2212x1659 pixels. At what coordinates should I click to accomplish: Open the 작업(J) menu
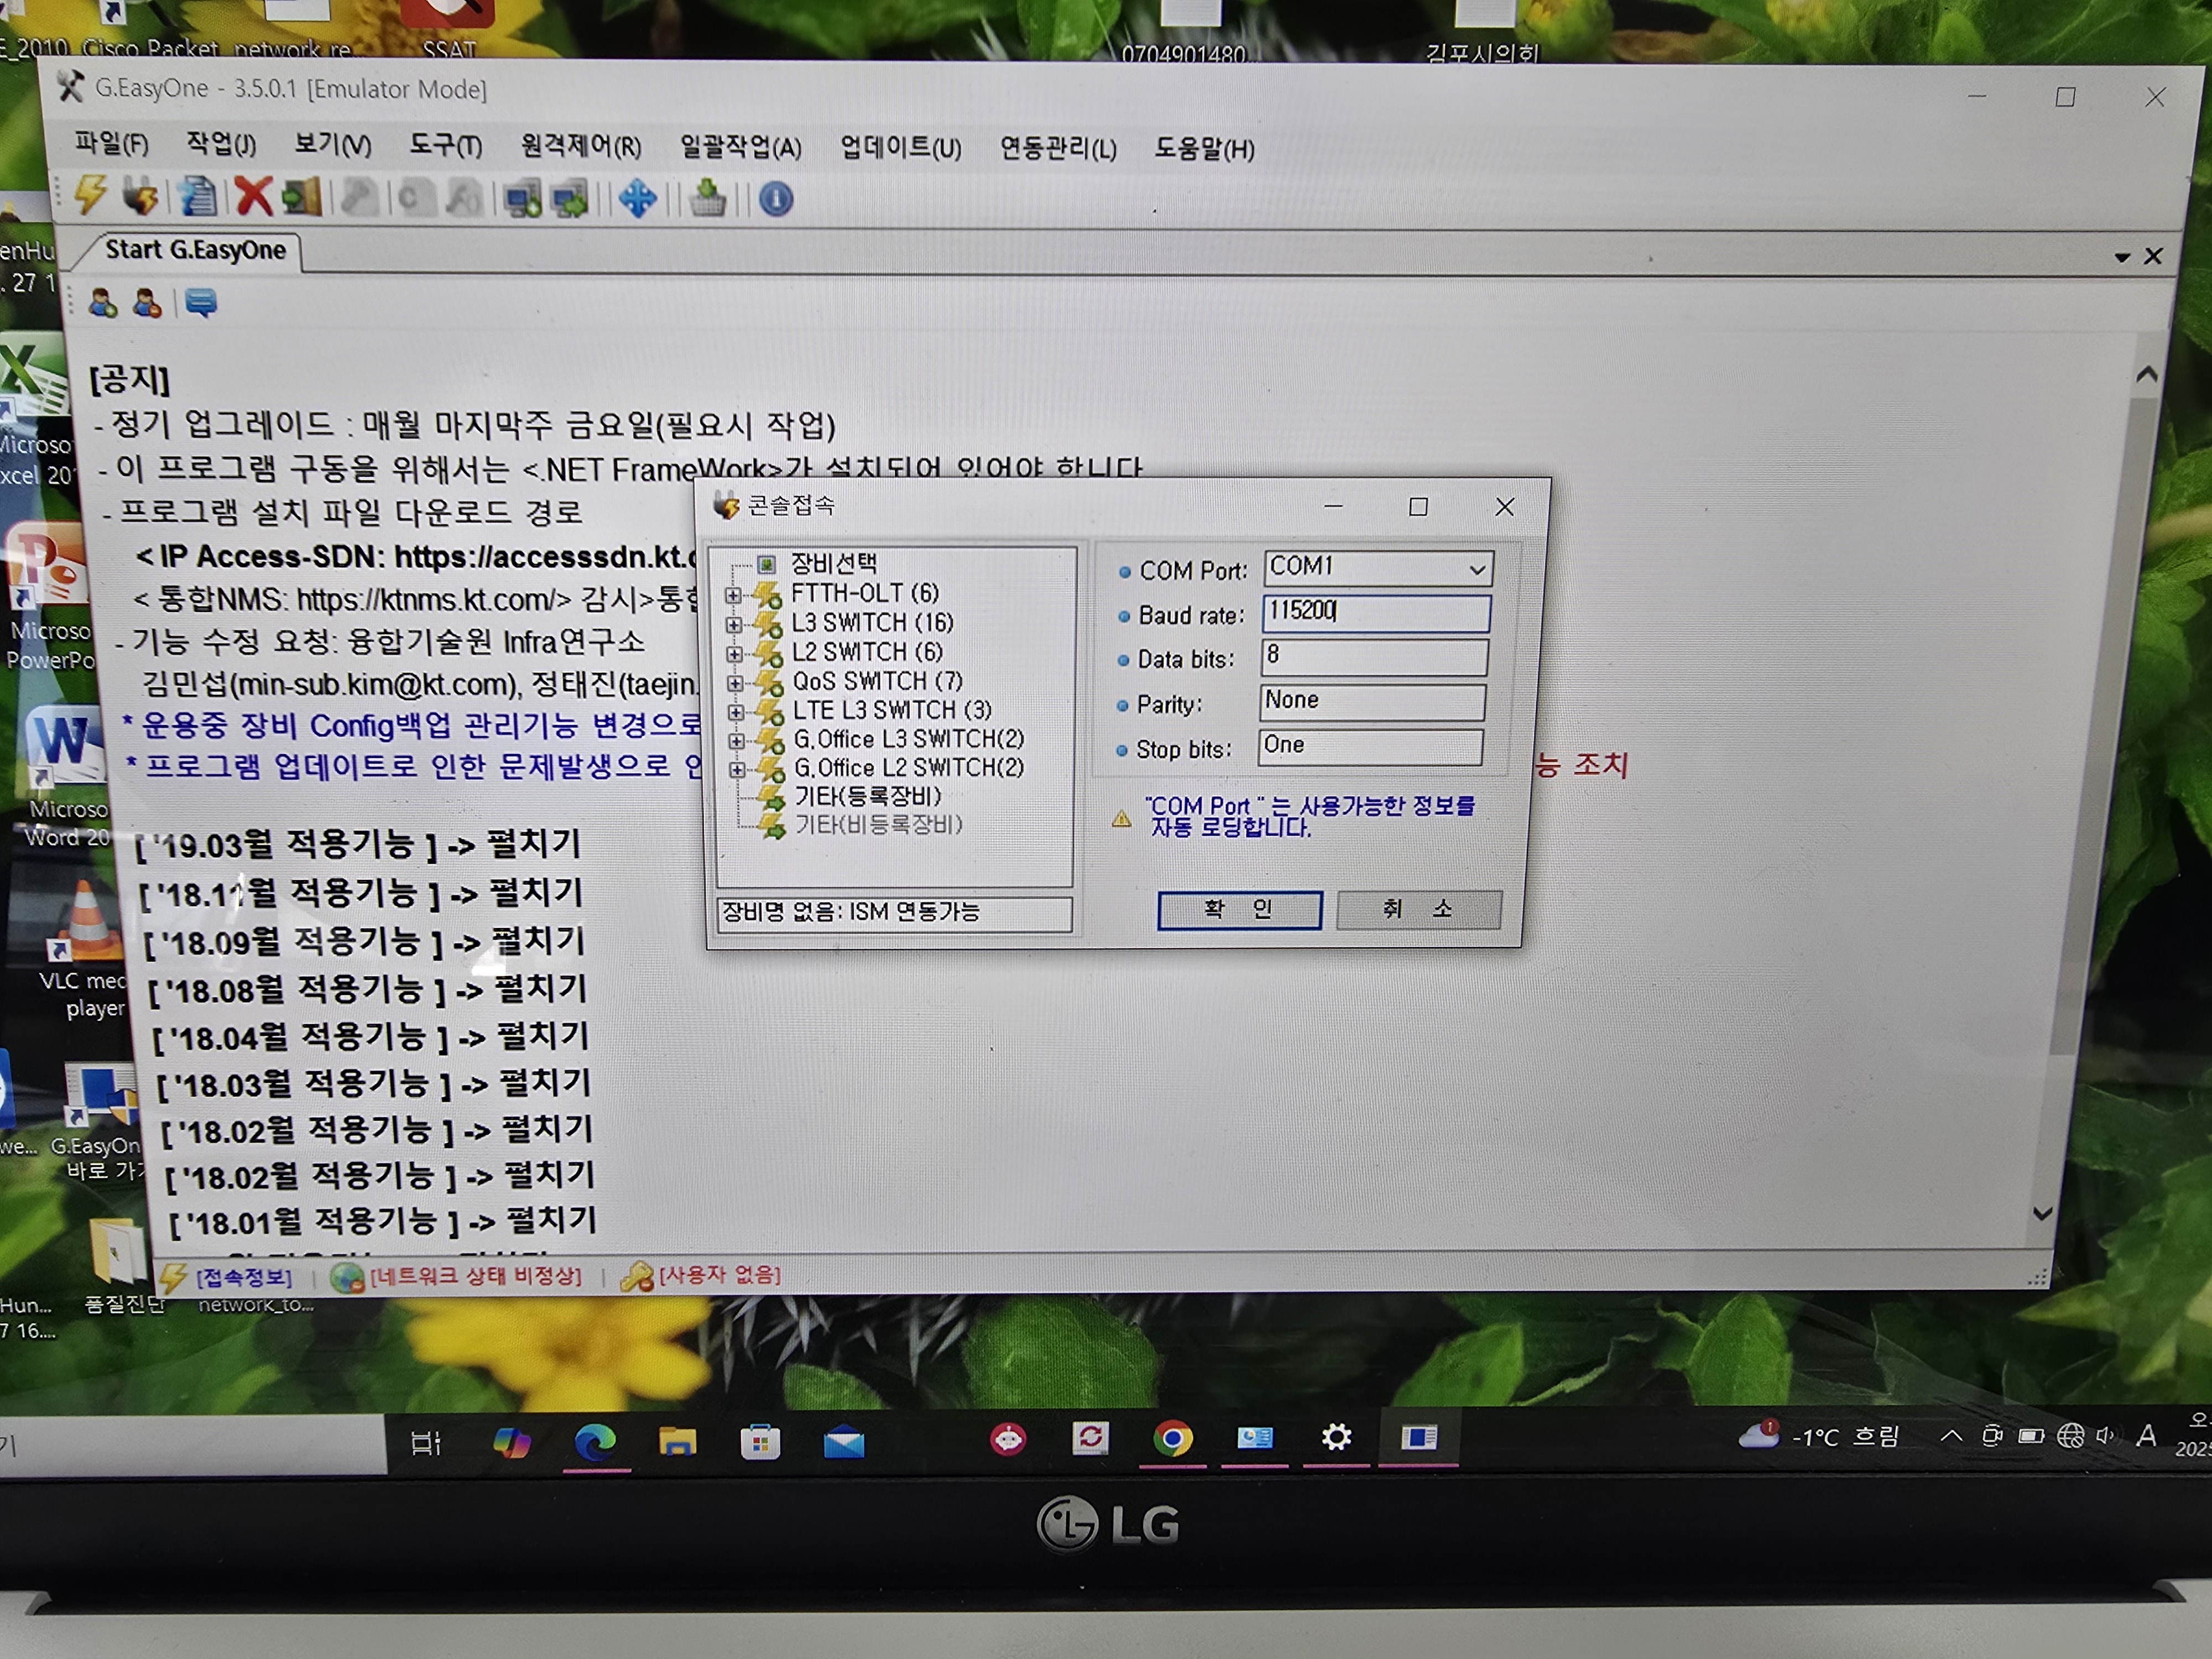(221, 145)
